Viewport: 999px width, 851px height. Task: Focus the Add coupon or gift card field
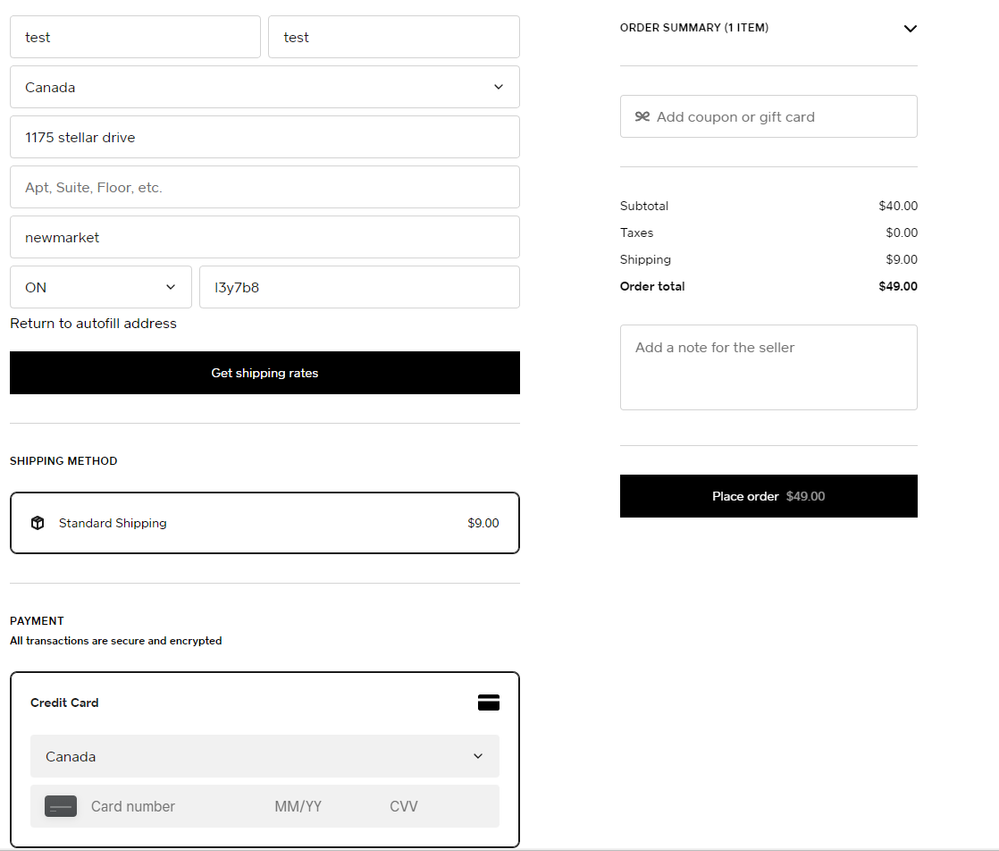(x=780, y=117)
